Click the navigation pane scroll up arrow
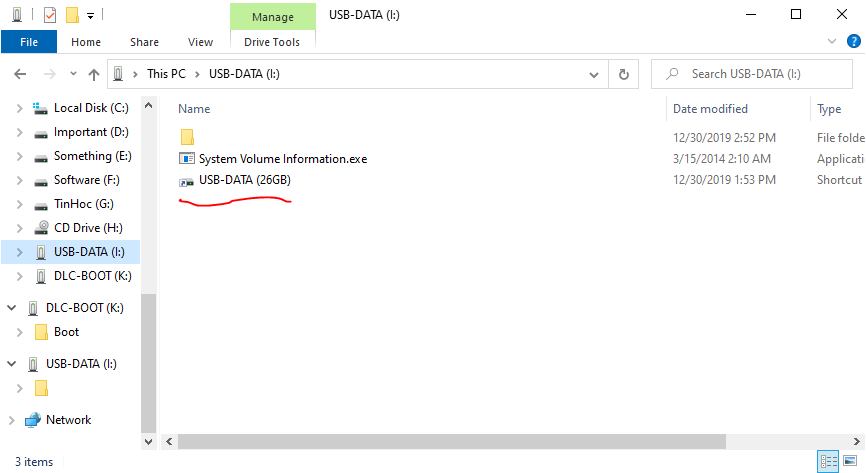866x473 pixels. tap(148, 105)
